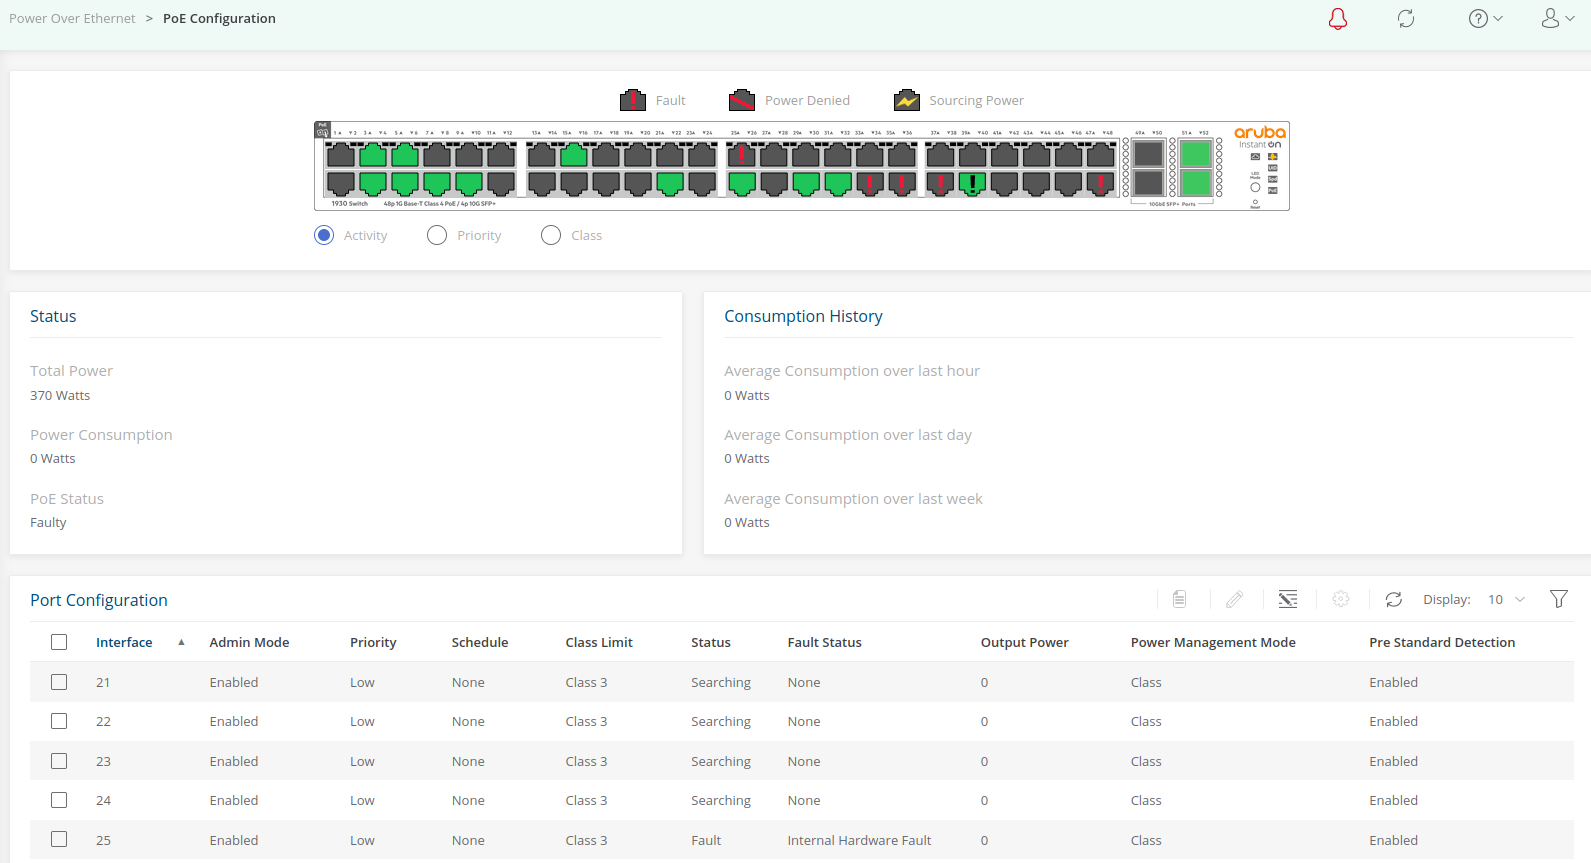Check the box for interface 21

59,682
